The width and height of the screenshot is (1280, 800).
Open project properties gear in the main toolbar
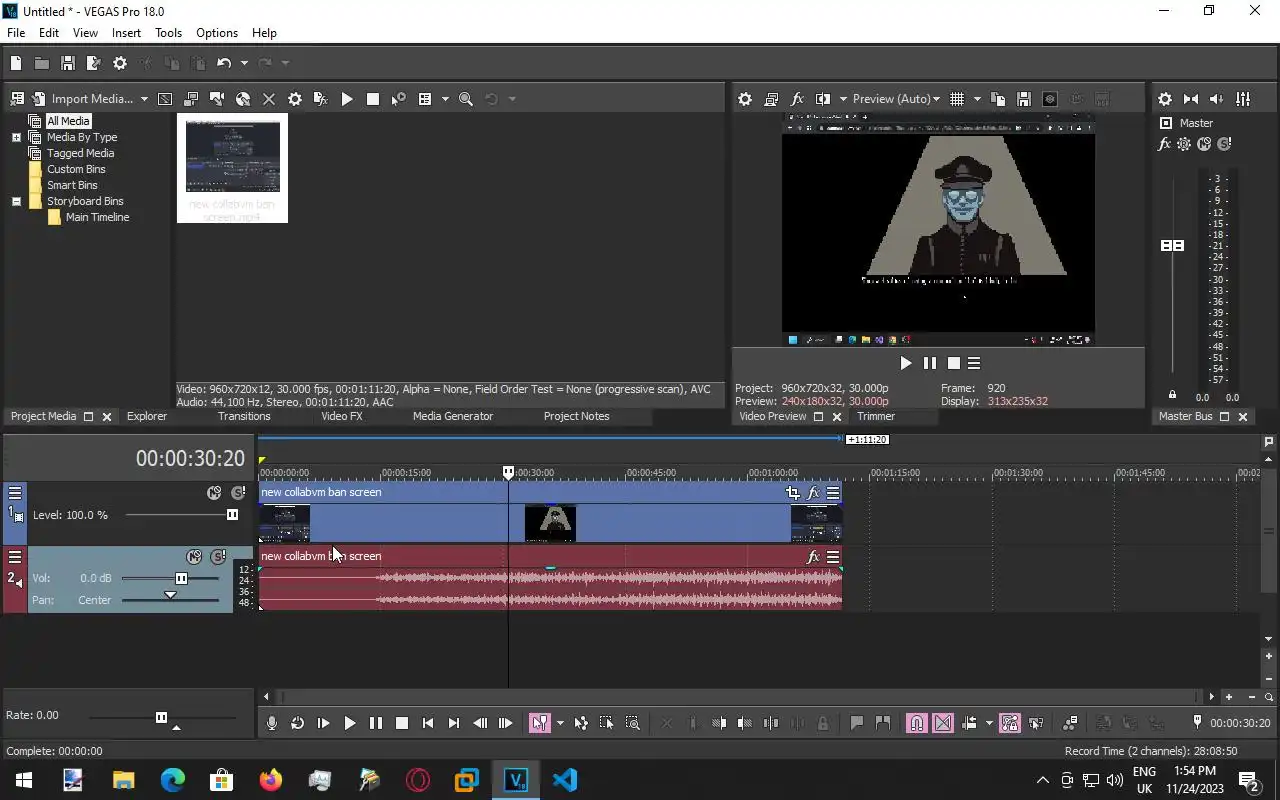tap(120, 63)
